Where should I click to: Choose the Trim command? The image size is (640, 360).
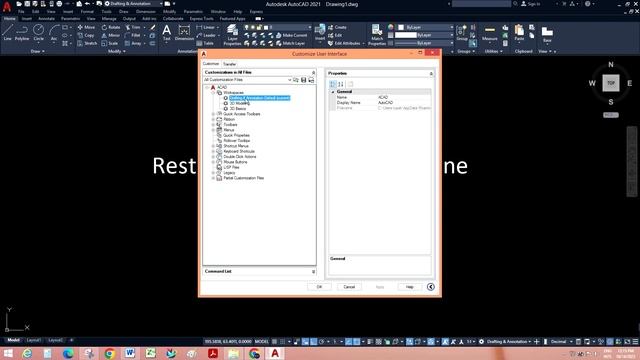tap(133, 27)
